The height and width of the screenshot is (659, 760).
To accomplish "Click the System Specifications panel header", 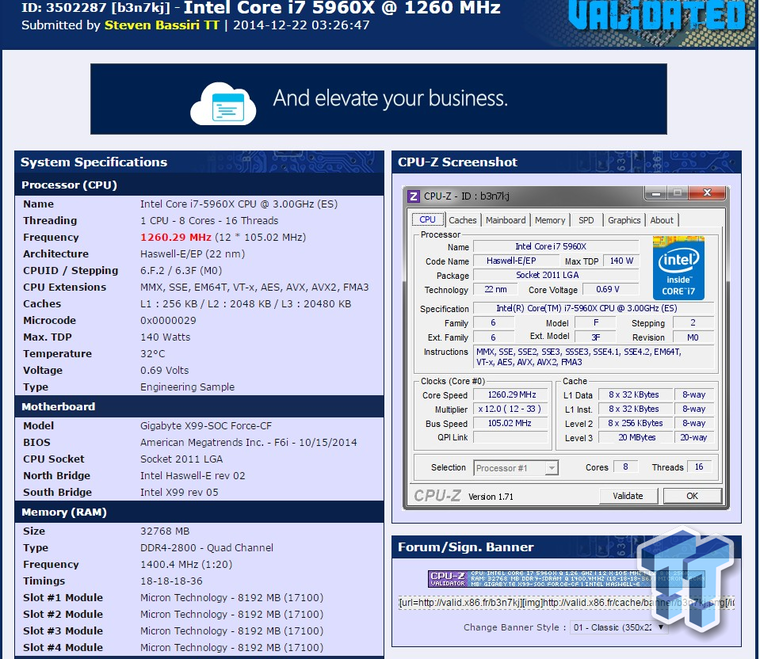I will 199,162.
